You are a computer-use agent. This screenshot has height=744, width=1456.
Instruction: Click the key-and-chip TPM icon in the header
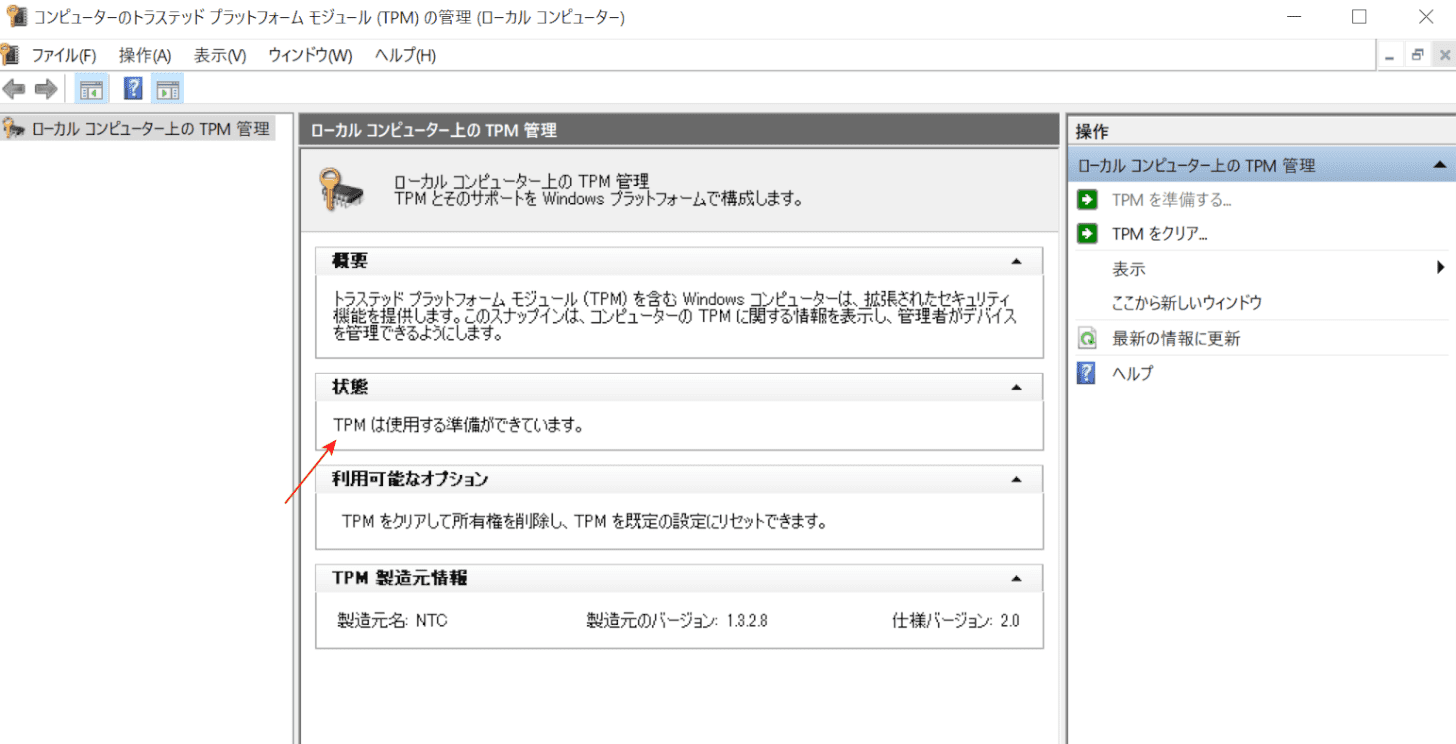(x=341, y=188)
